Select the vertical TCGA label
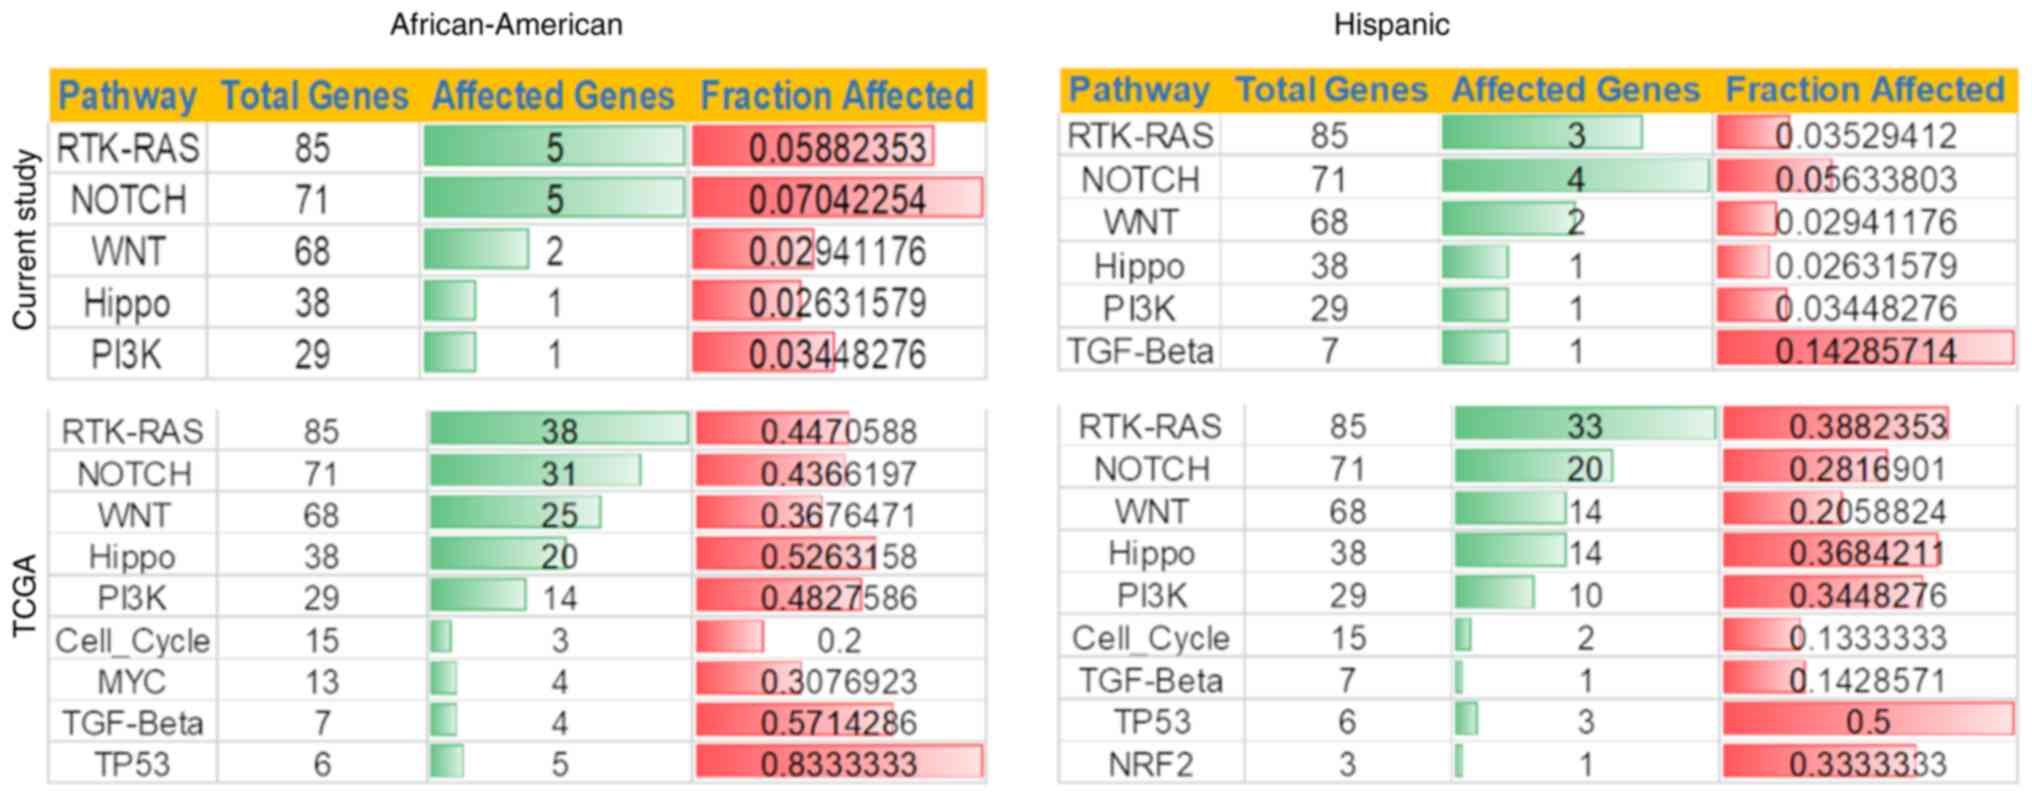This screenshot has width=2032, height=798. [x=25, y=596]
